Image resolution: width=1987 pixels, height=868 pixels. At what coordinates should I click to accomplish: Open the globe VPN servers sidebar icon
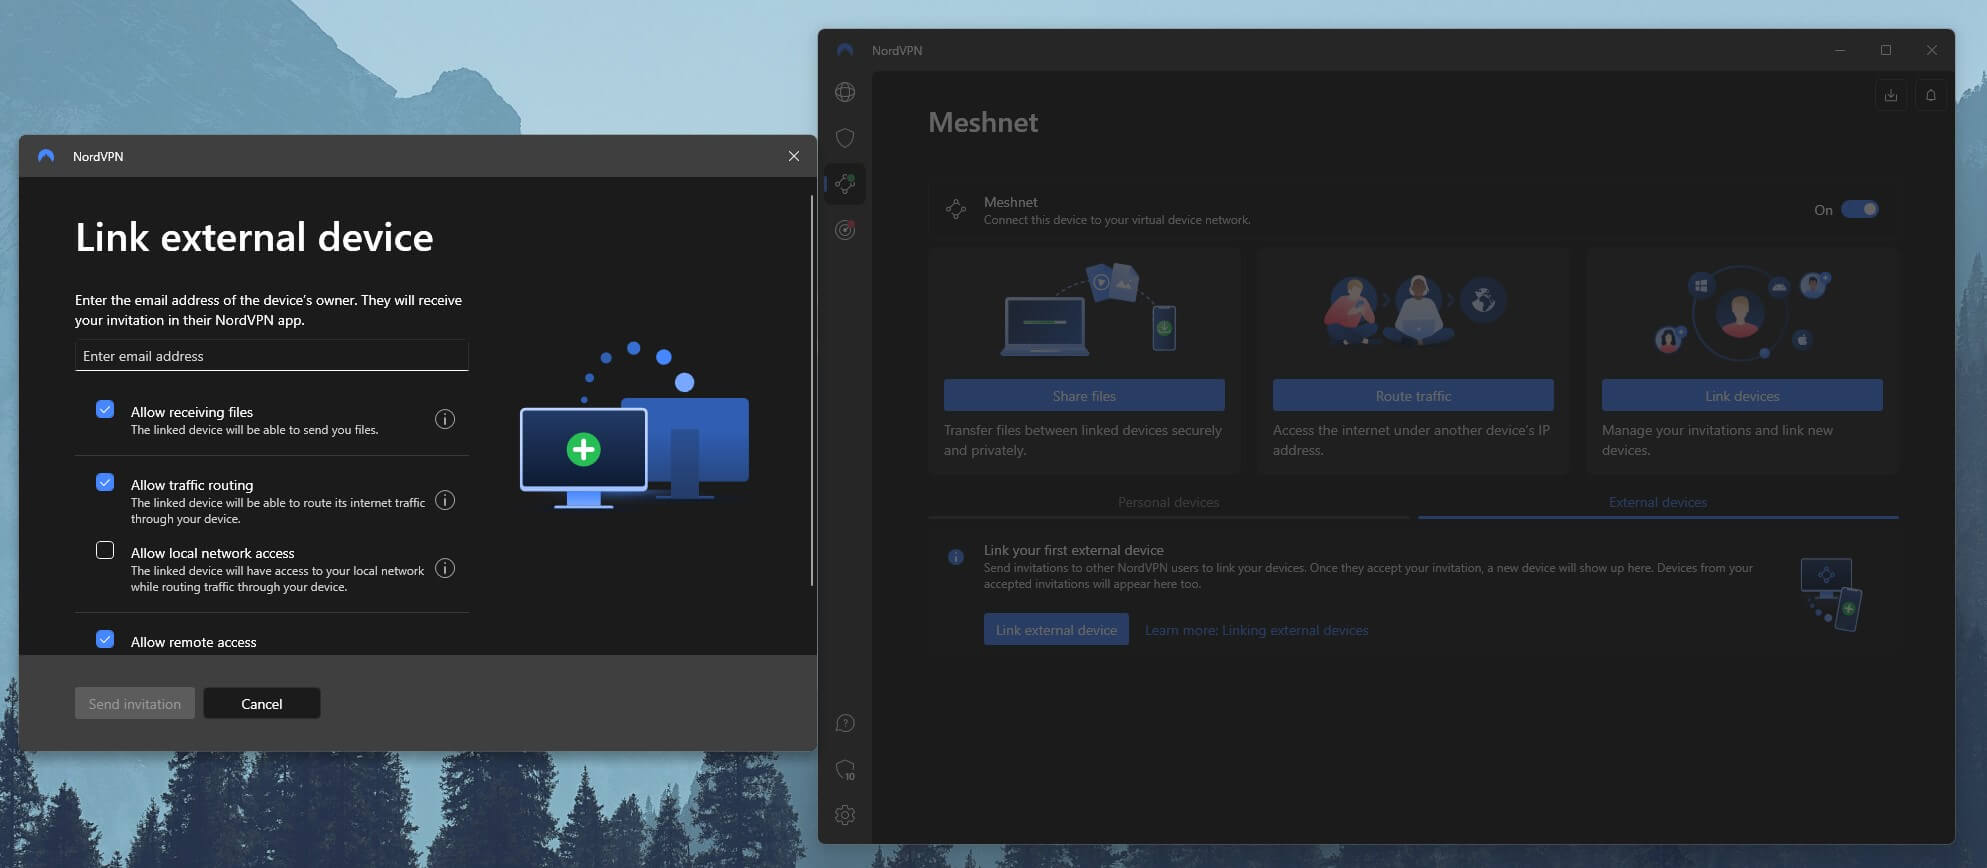coord(845,92)
